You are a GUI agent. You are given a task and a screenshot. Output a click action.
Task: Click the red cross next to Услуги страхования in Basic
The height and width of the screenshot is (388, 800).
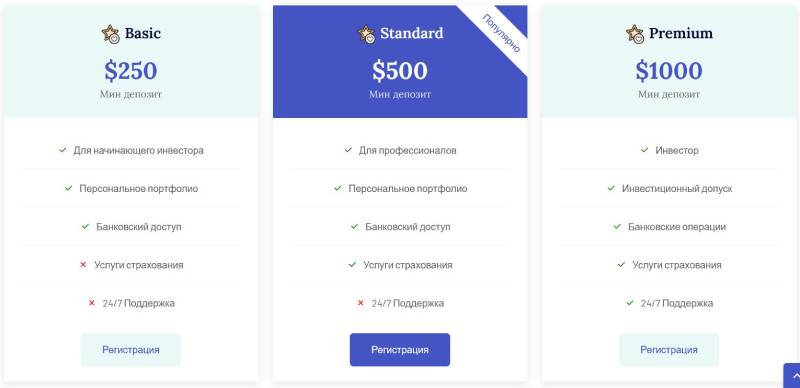[x=83, y=265]
